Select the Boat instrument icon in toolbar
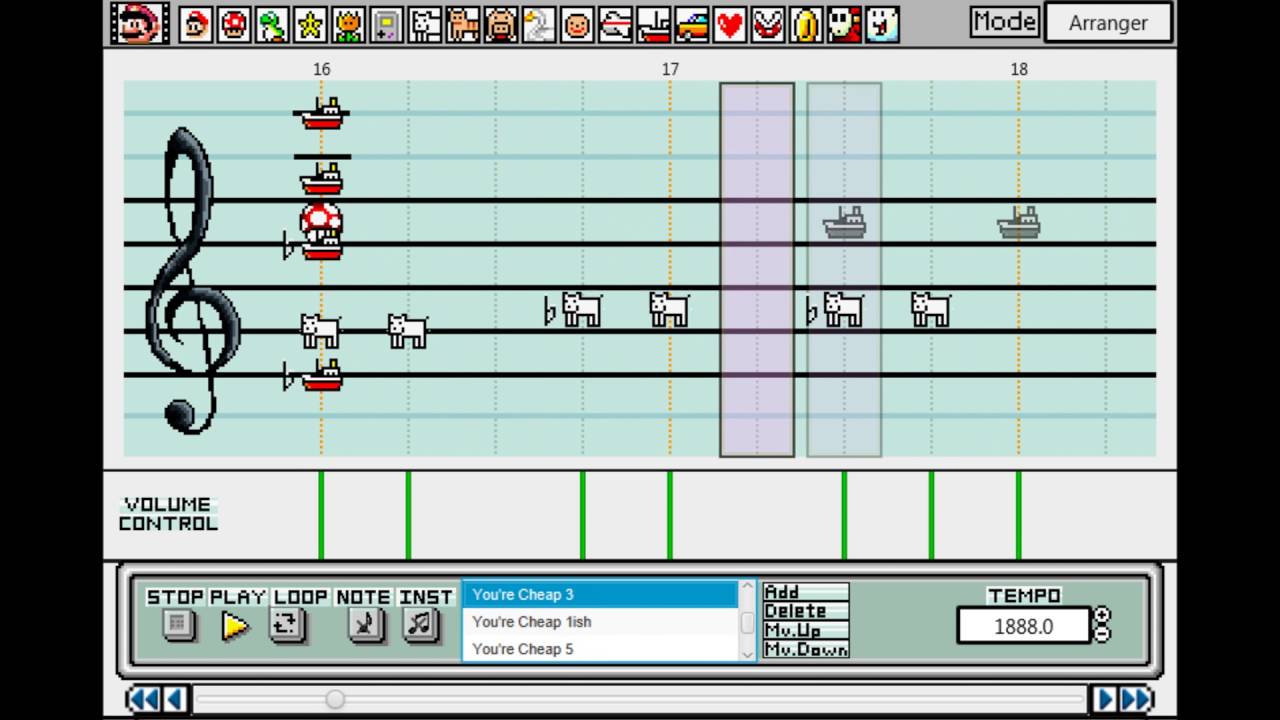Viewport: 1280px width, 720px height. pos(653,24)
